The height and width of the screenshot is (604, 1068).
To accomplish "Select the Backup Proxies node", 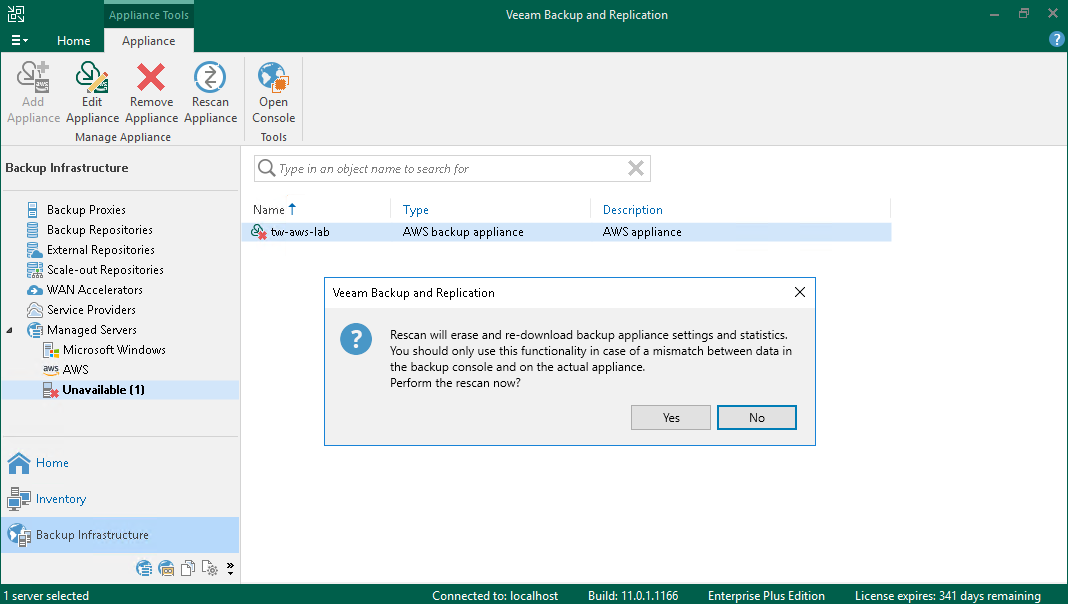I will click(x=86, y=210).
